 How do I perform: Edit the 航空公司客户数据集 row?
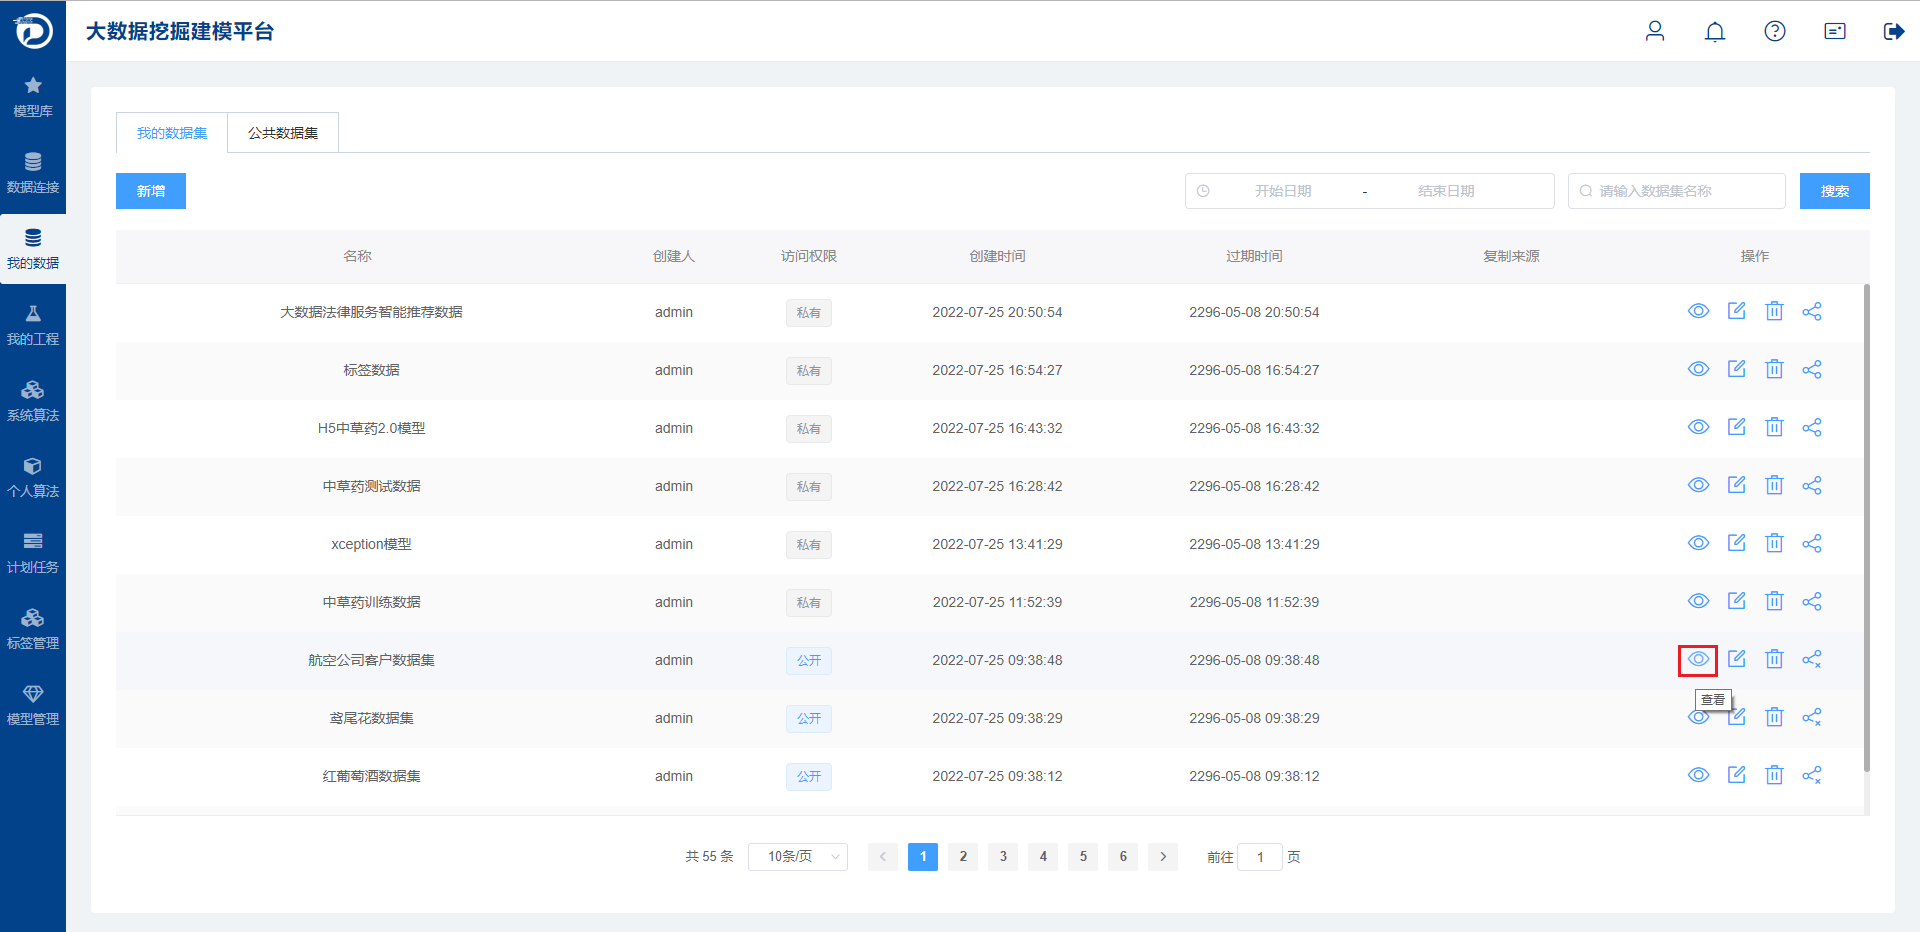[x=1737, y=659]
